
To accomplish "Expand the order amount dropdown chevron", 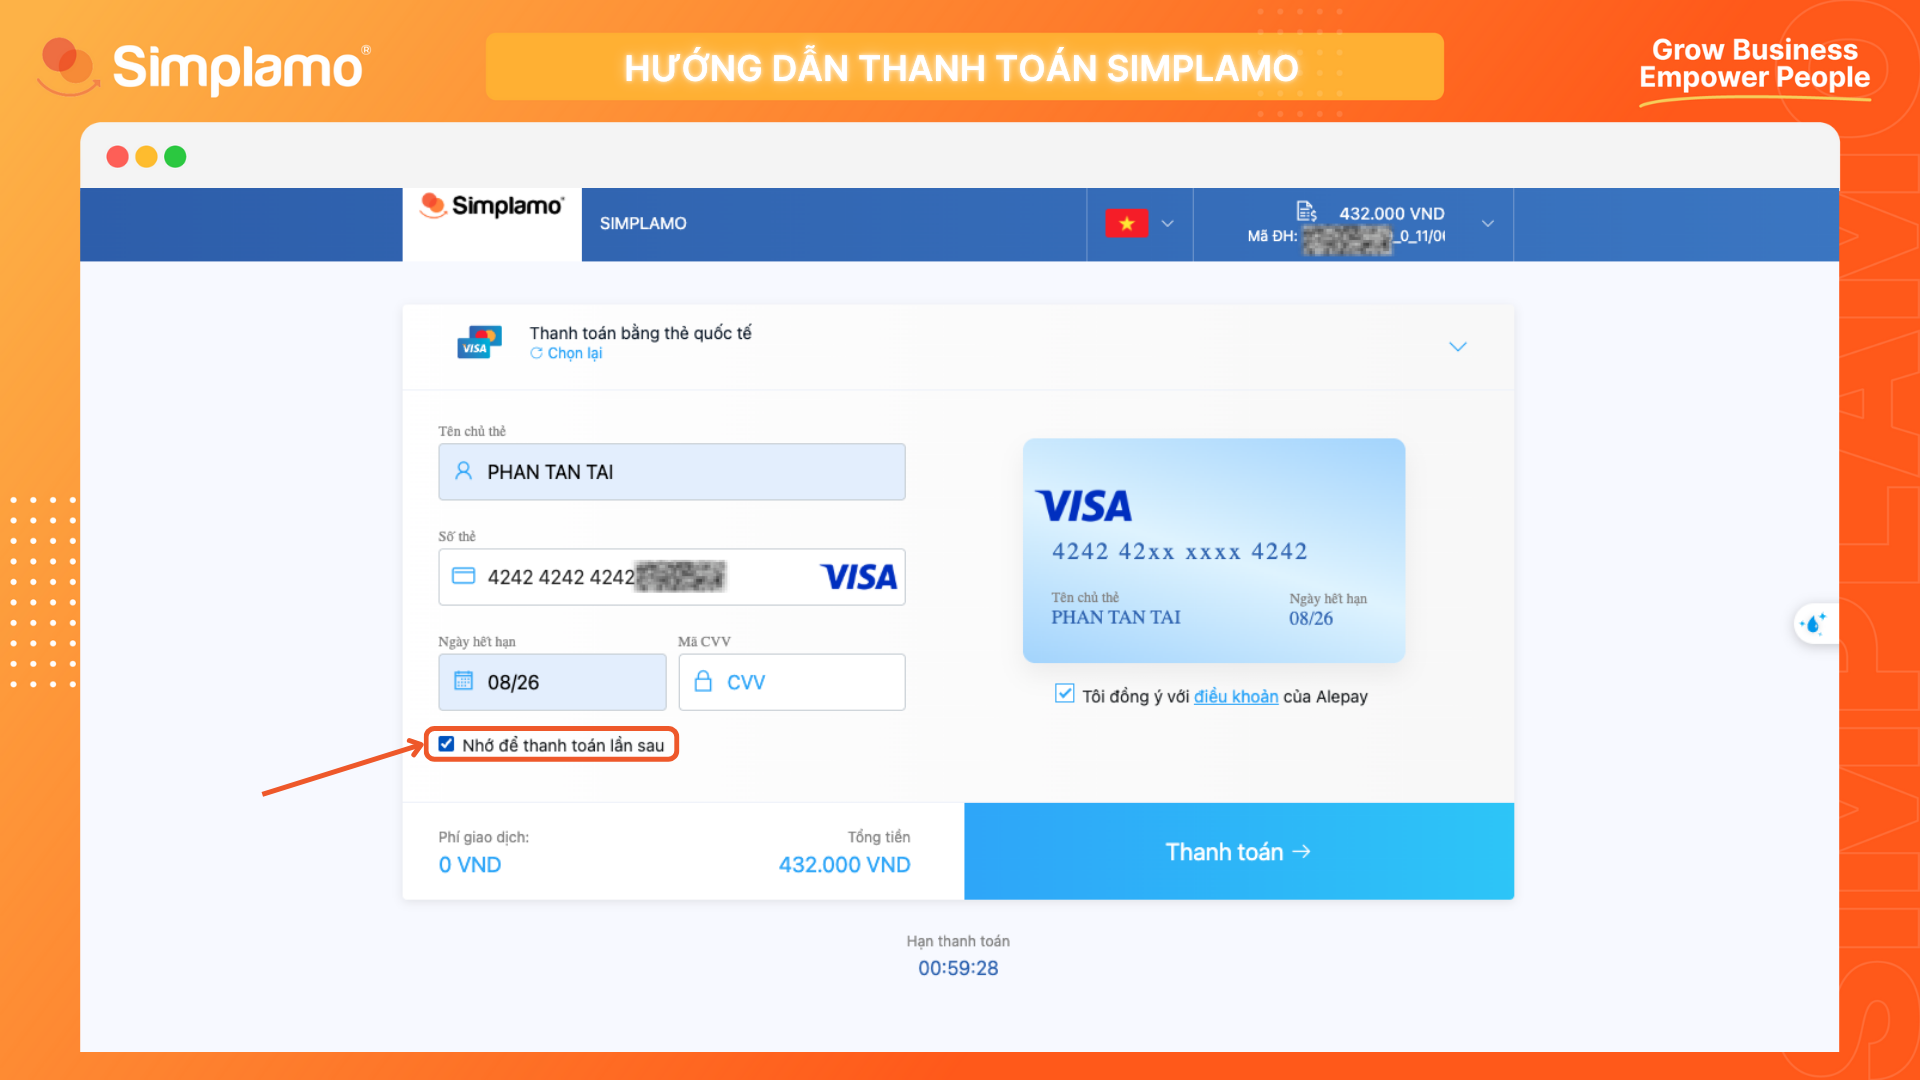I will [x=1488, y=224].
